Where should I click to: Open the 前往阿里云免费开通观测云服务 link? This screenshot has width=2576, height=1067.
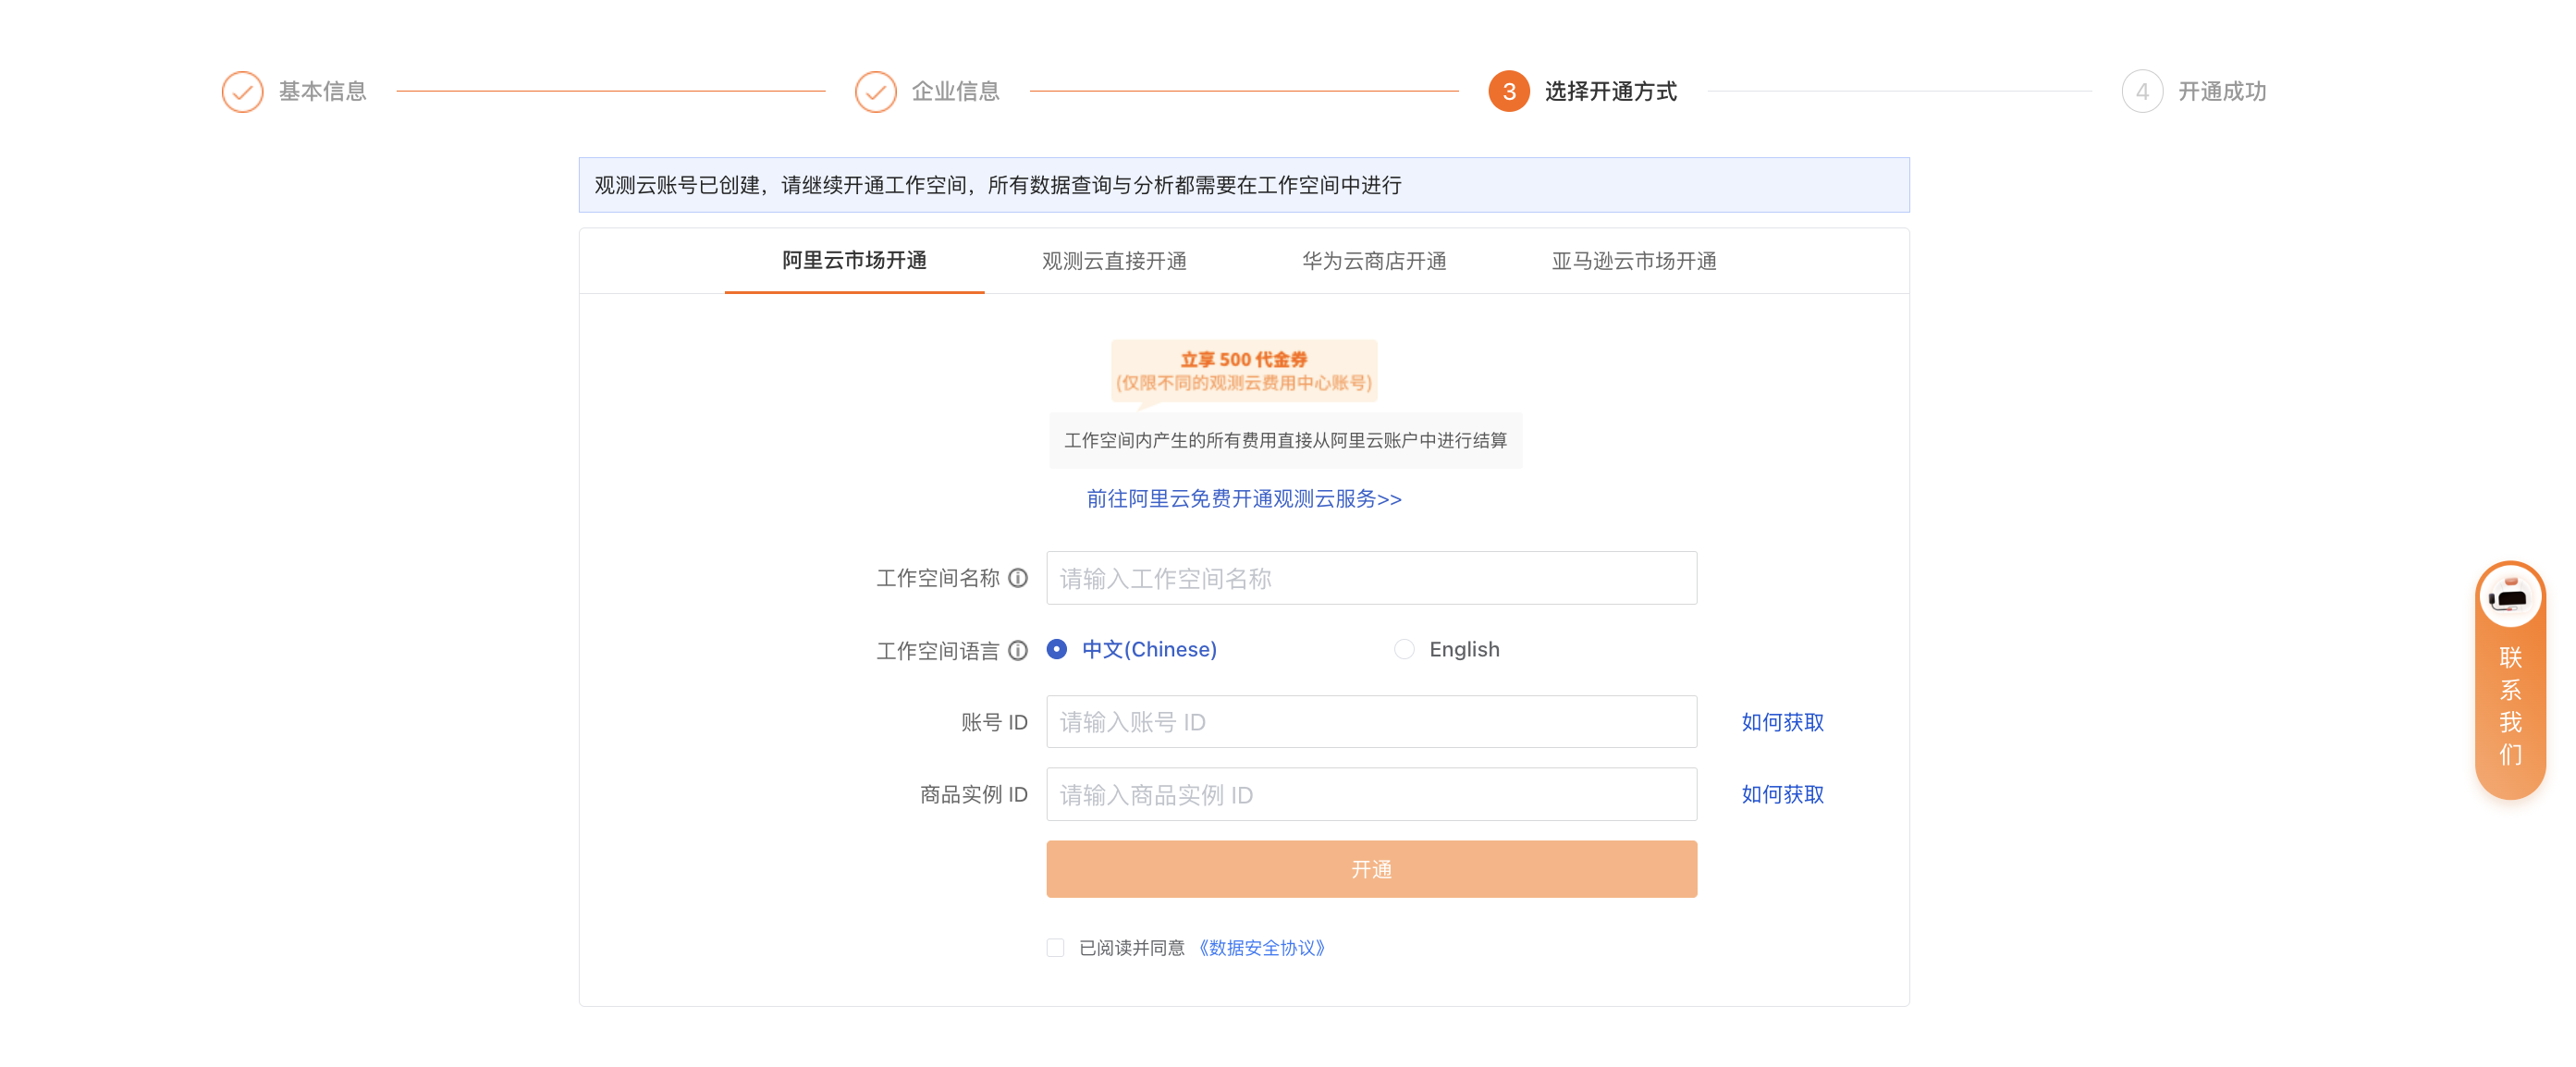(x=1243, y=499)
